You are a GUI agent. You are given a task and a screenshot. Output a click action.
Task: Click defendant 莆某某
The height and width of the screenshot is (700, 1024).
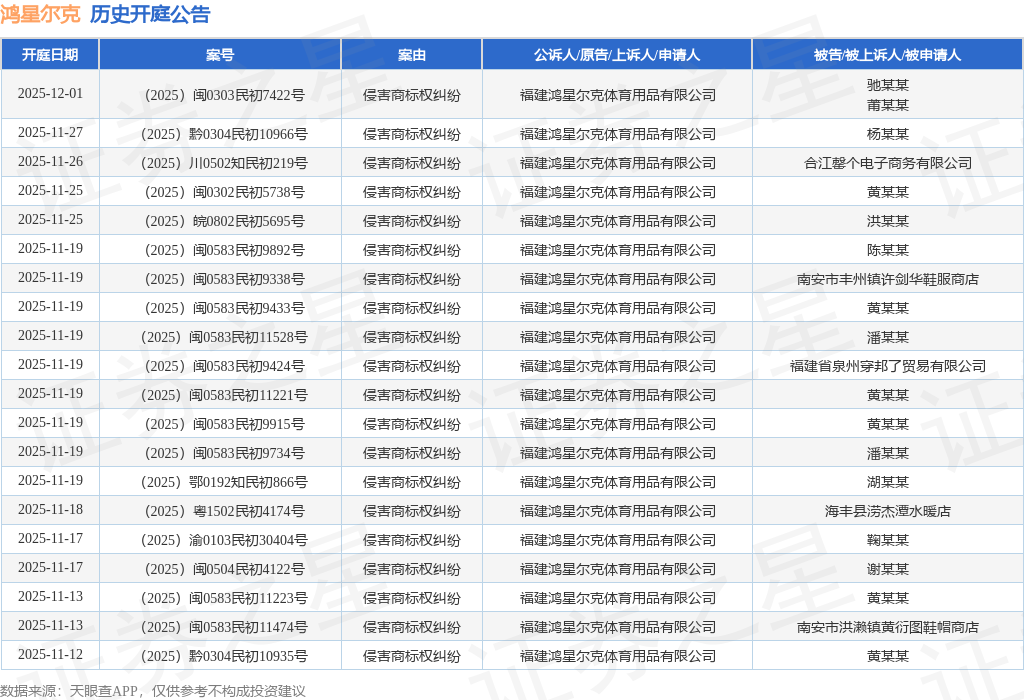tap(888, 105)
